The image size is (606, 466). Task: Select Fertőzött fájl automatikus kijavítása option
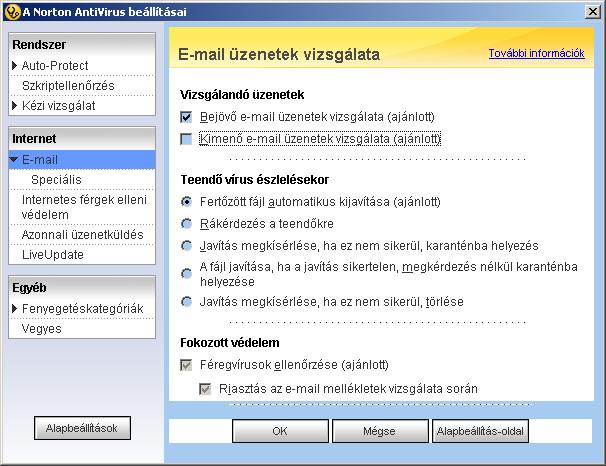[x=187, y=202]
